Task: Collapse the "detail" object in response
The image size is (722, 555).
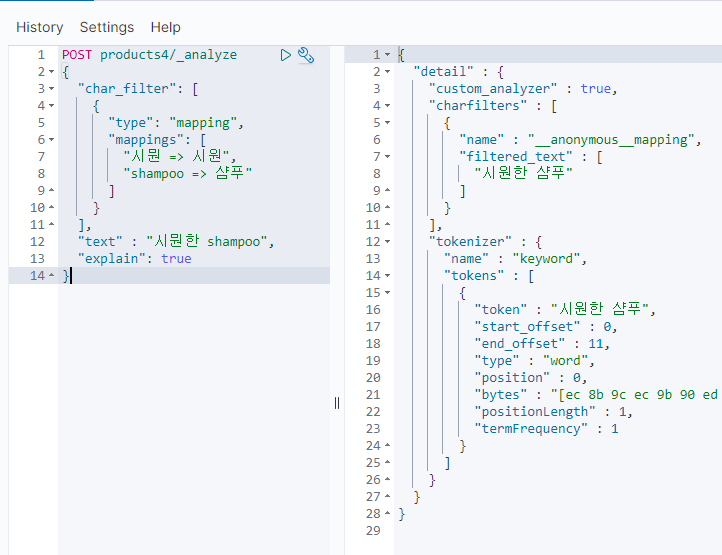Action: (387, 72)
